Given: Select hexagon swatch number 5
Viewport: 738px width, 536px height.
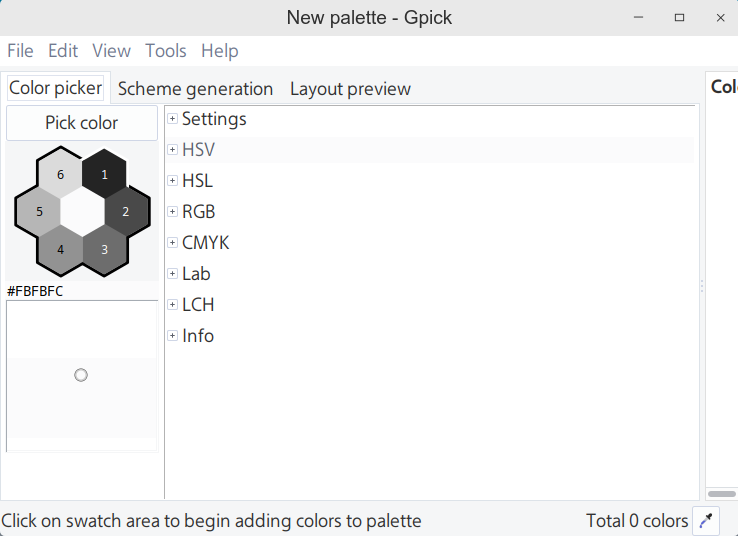Looking at the screenshot, I should click(x=39, y=212).
